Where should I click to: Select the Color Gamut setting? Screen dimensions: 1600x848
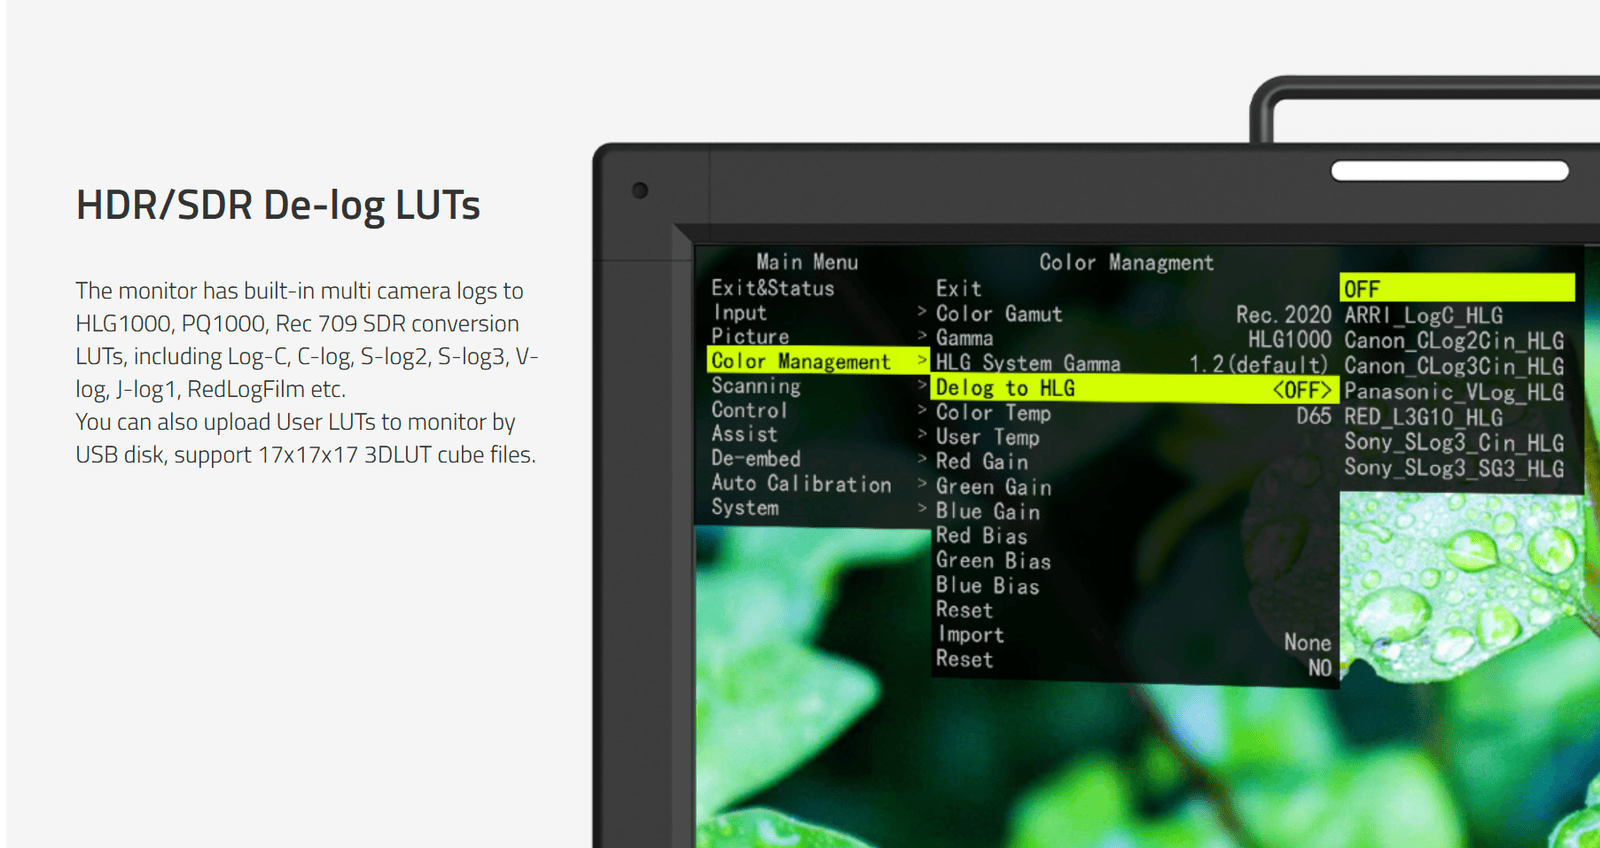[x=998, y=314]
